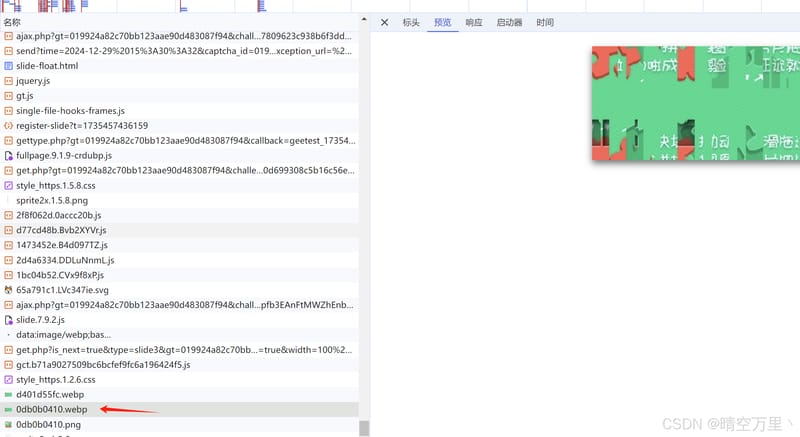The image size is (800, 437).
Task: Click the 0db0b0410.png image icon
Action: pos(8,424)
